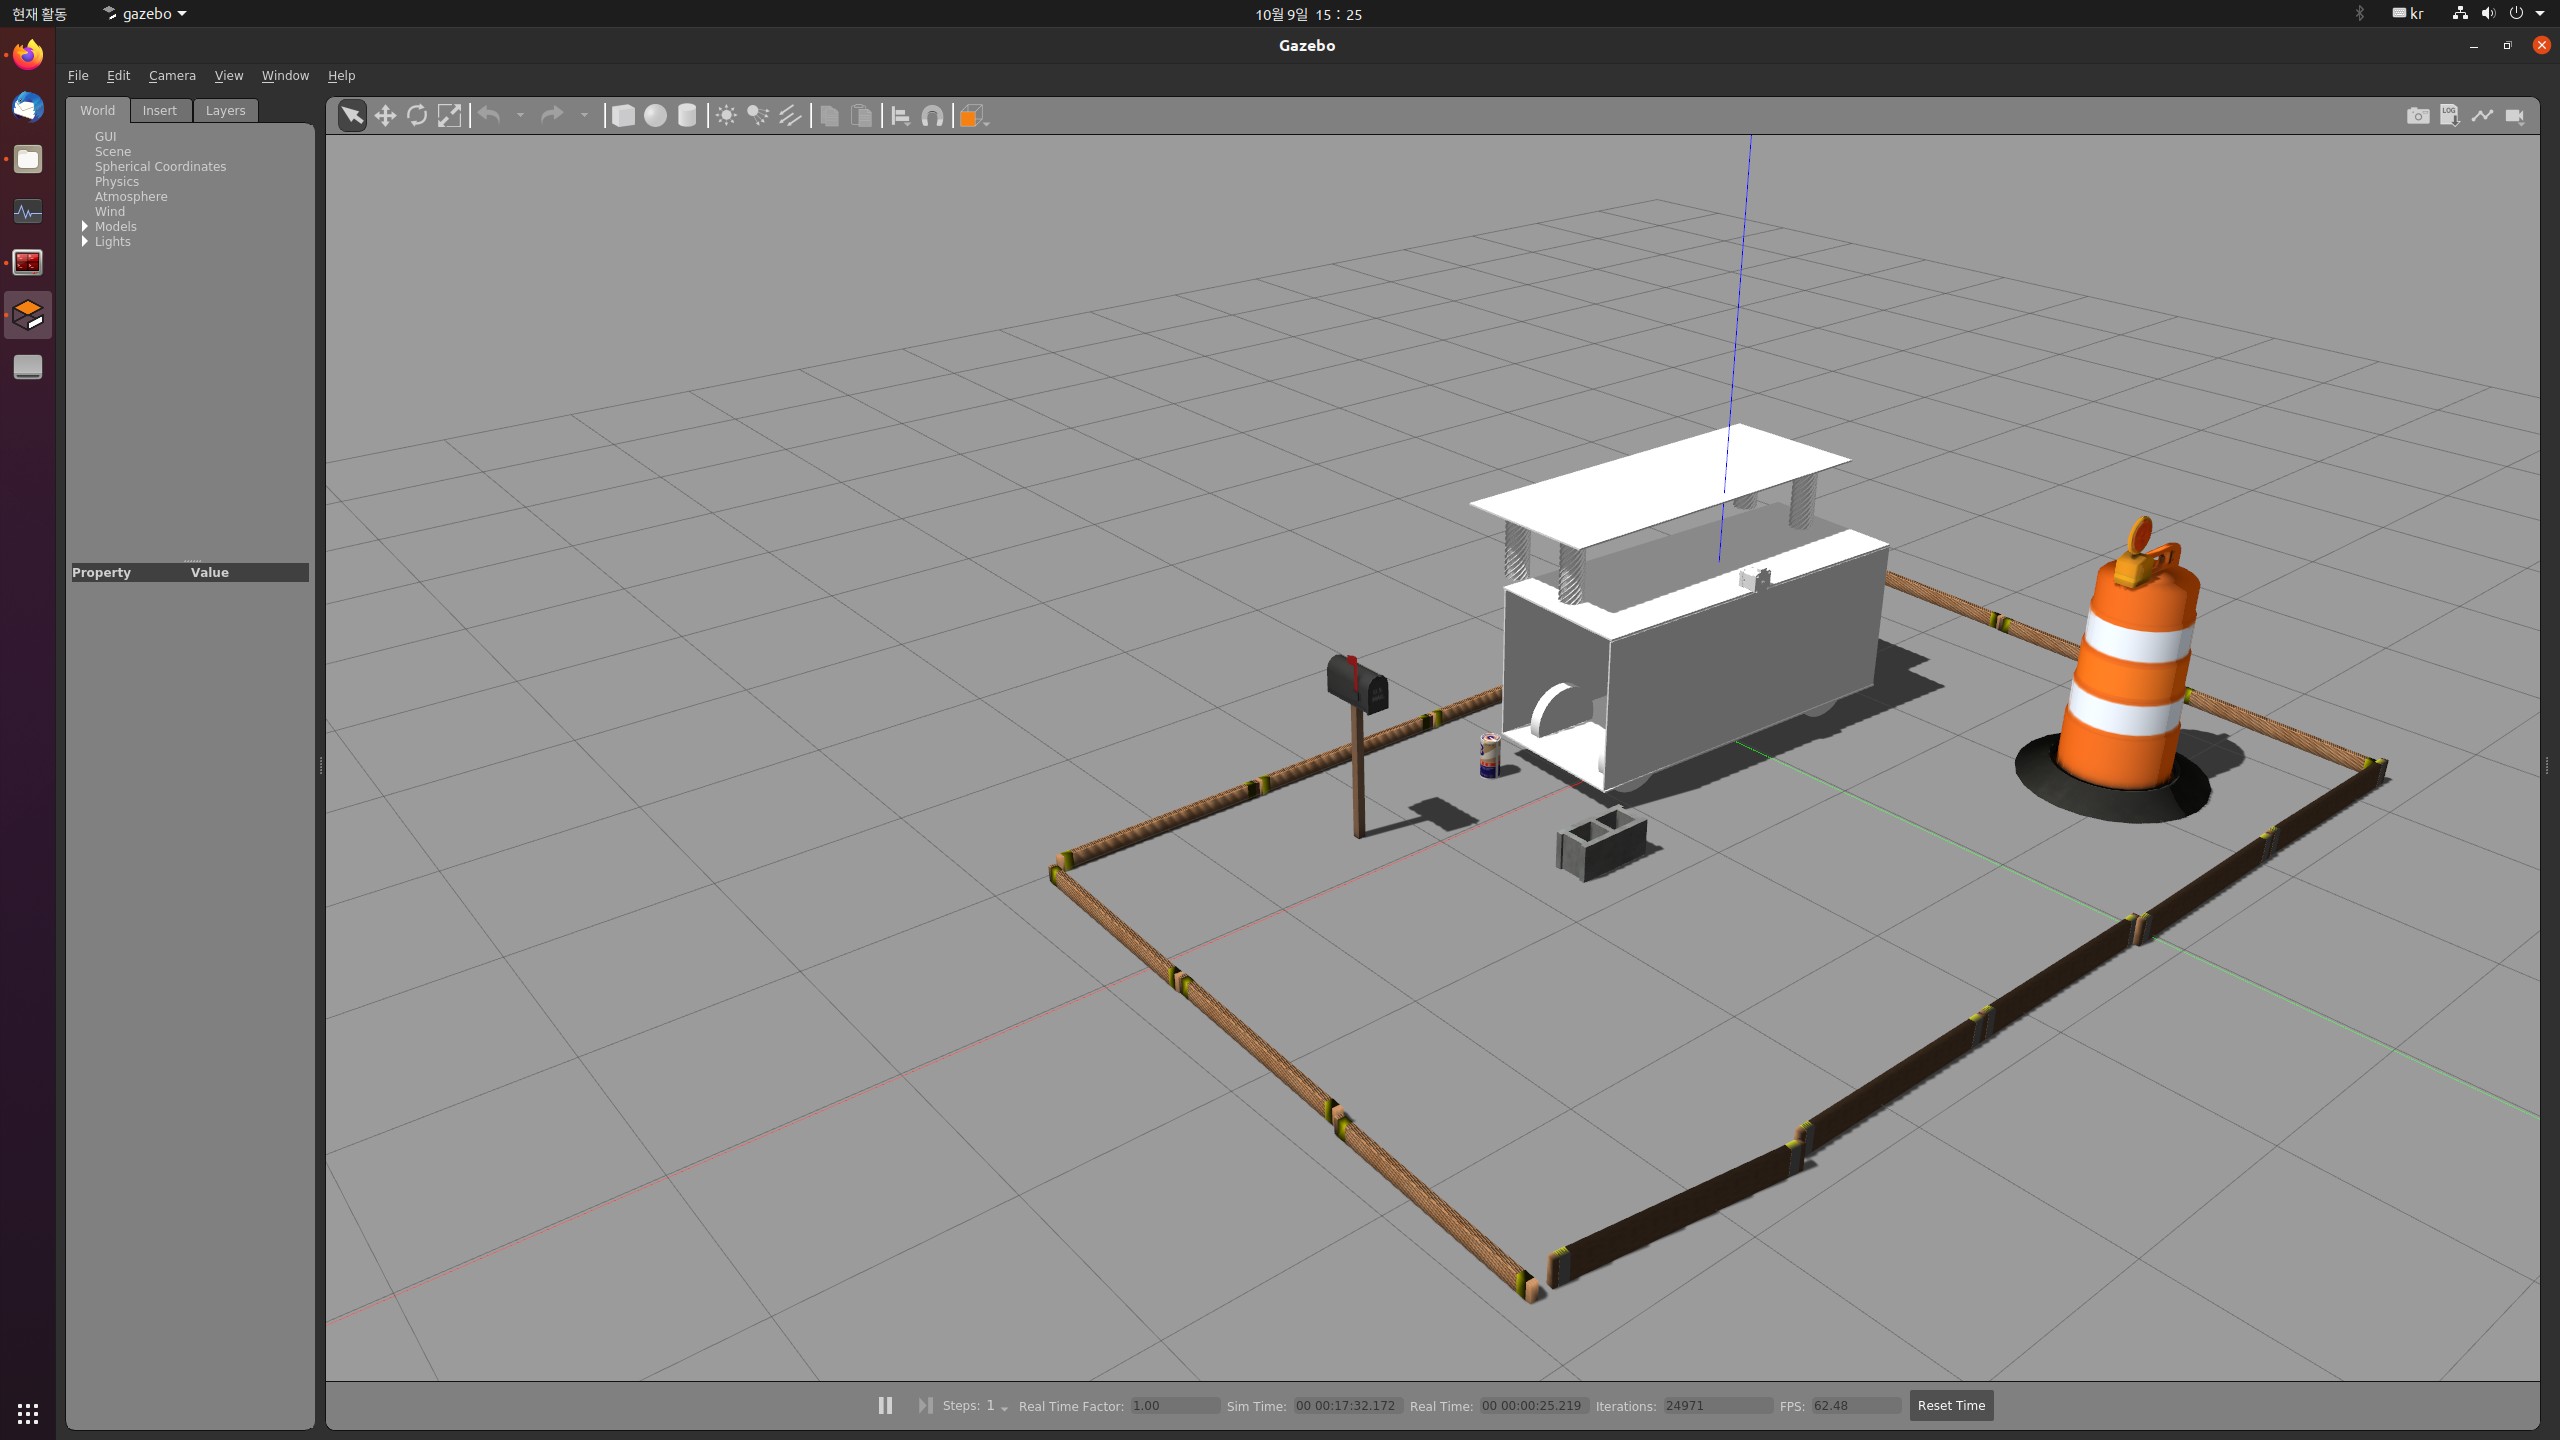
Task: Insert a sphere shape
Action: tap(655, 116)
